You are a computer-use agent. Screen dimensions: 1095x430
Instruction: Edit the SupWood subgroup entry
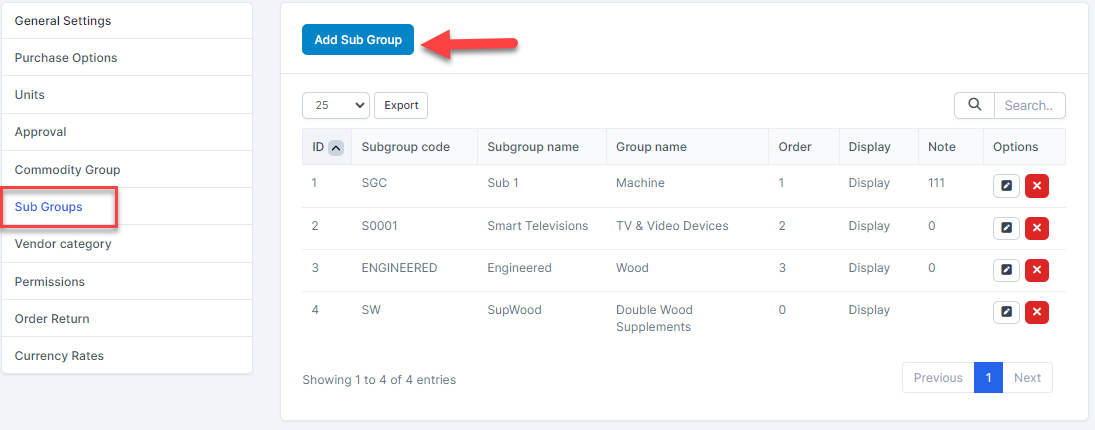1005,312
